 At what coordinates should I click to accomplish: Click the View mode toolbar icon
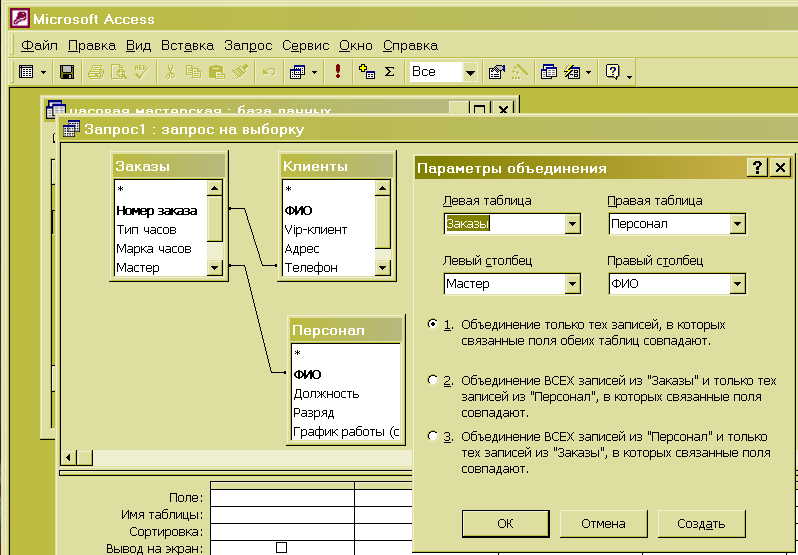26,72
